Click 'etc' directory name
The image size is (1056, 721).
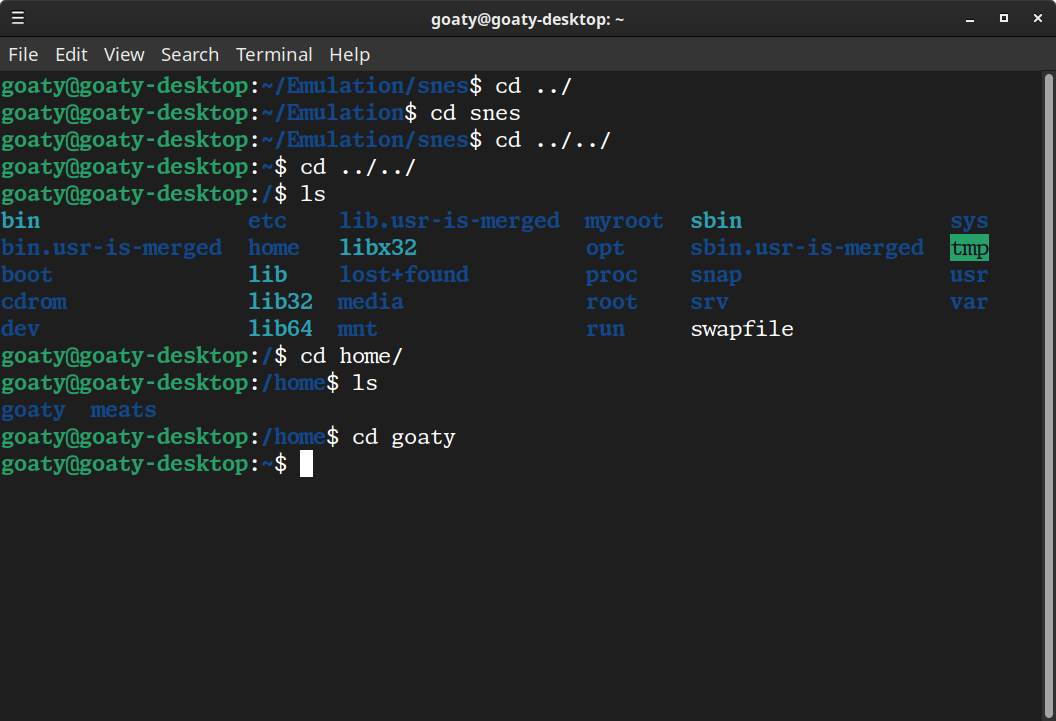(x=267, y=221)
